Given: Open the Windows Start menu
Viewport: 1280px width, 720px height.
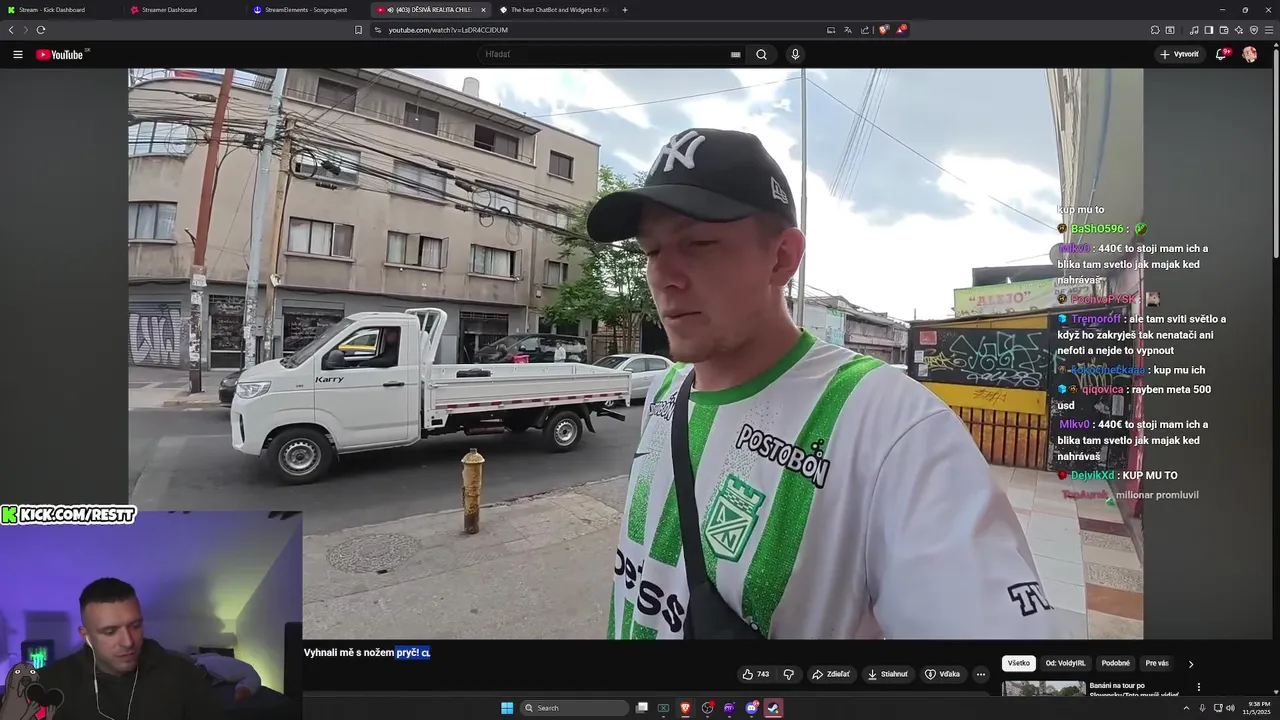Looking at the screenshot, I should point(507,708).
